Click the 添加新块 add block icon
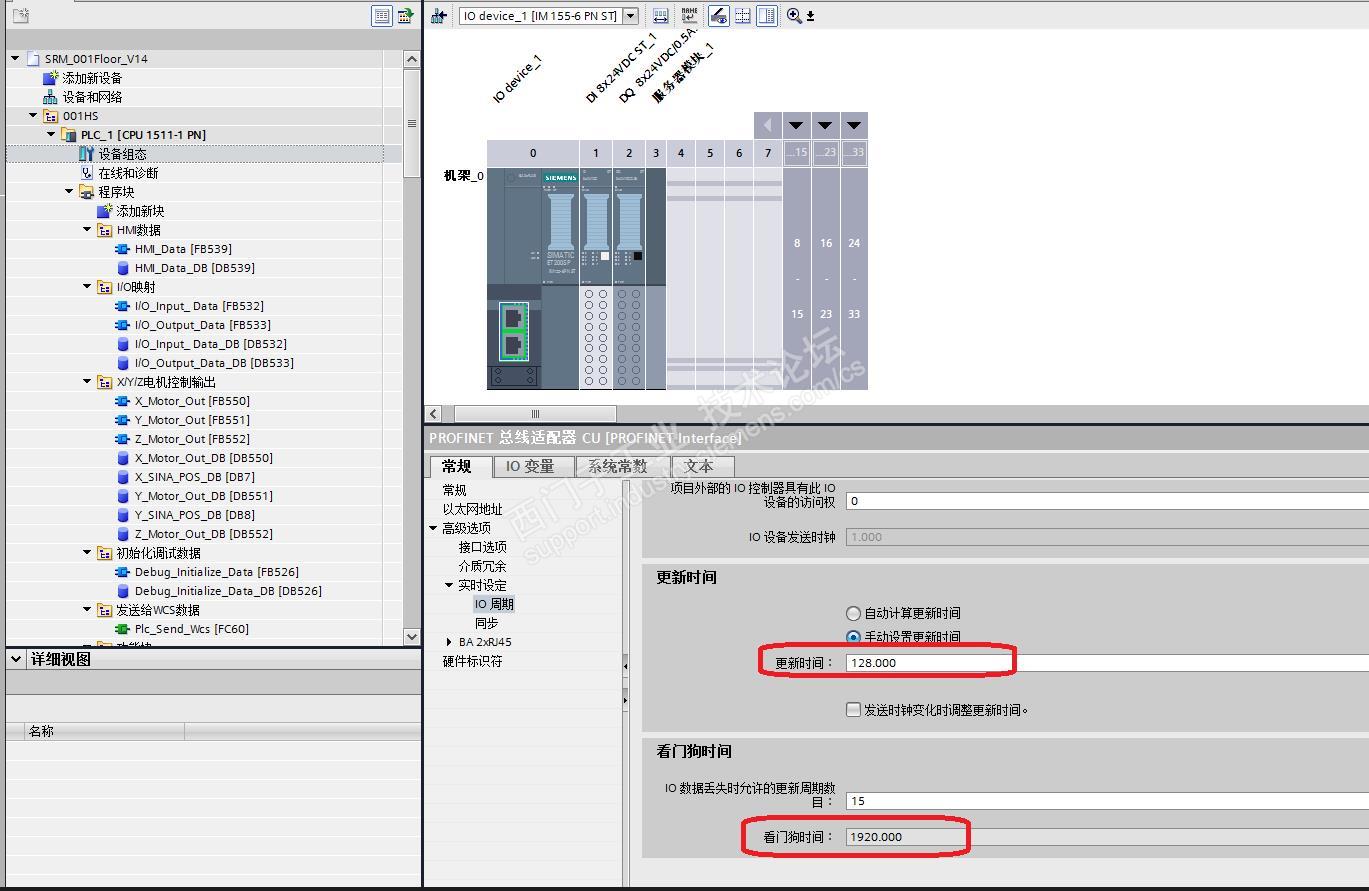 (105, 211)
